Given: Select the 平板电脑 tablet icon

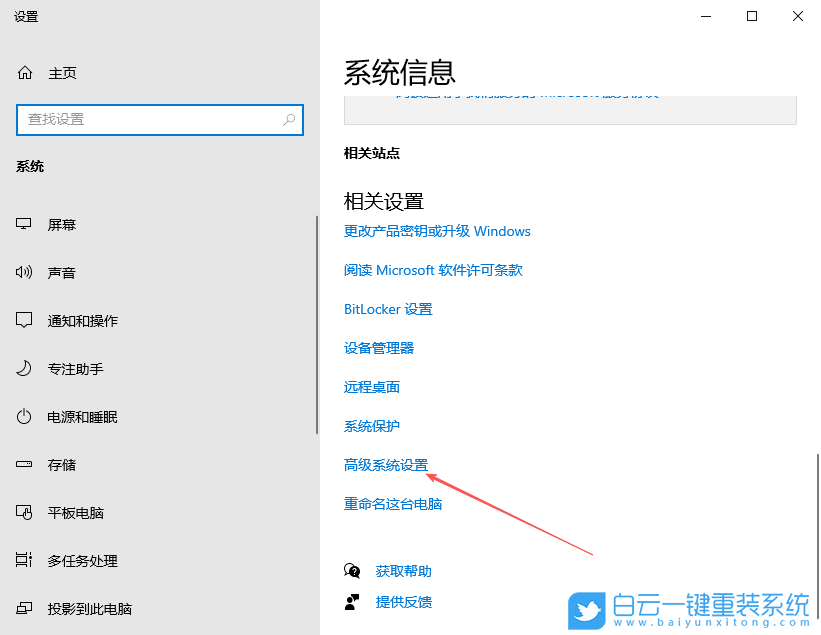Looking at the screenshot, I should pyautogui.click(x=23, y=512).
